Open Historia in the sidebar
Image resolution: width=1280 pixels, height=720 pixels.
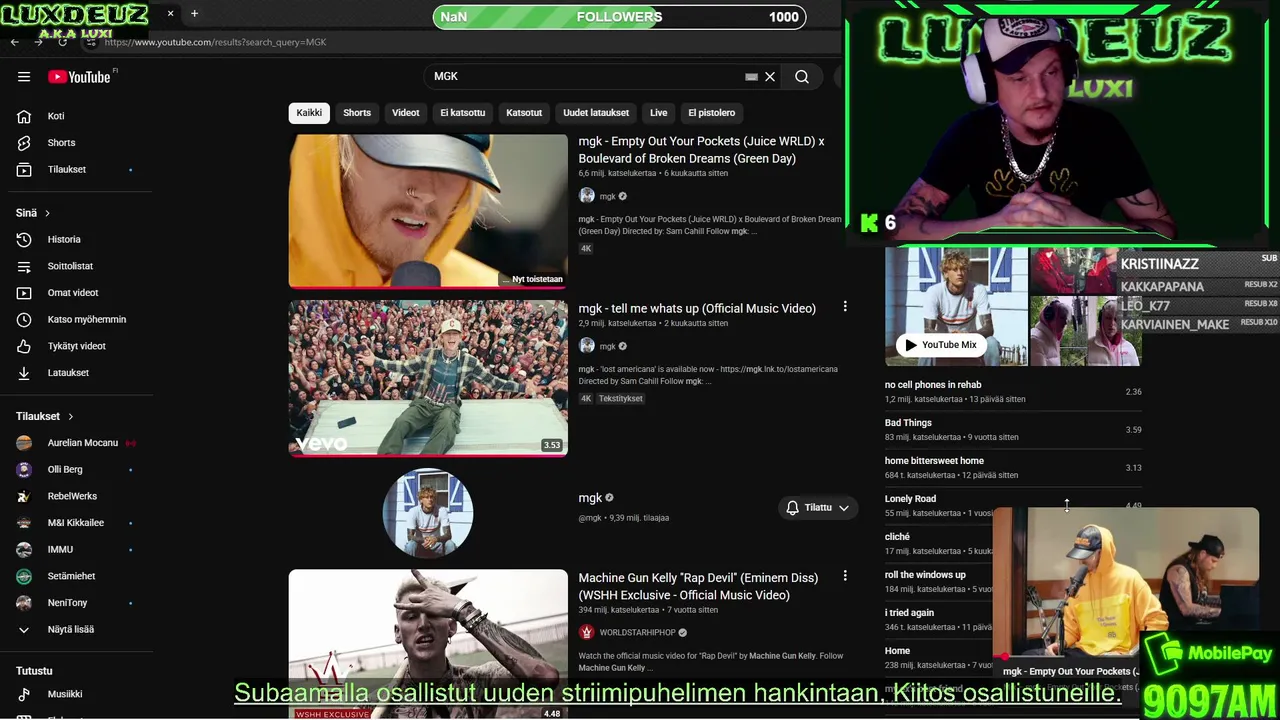pyautogui.click(x=64, y=239)
